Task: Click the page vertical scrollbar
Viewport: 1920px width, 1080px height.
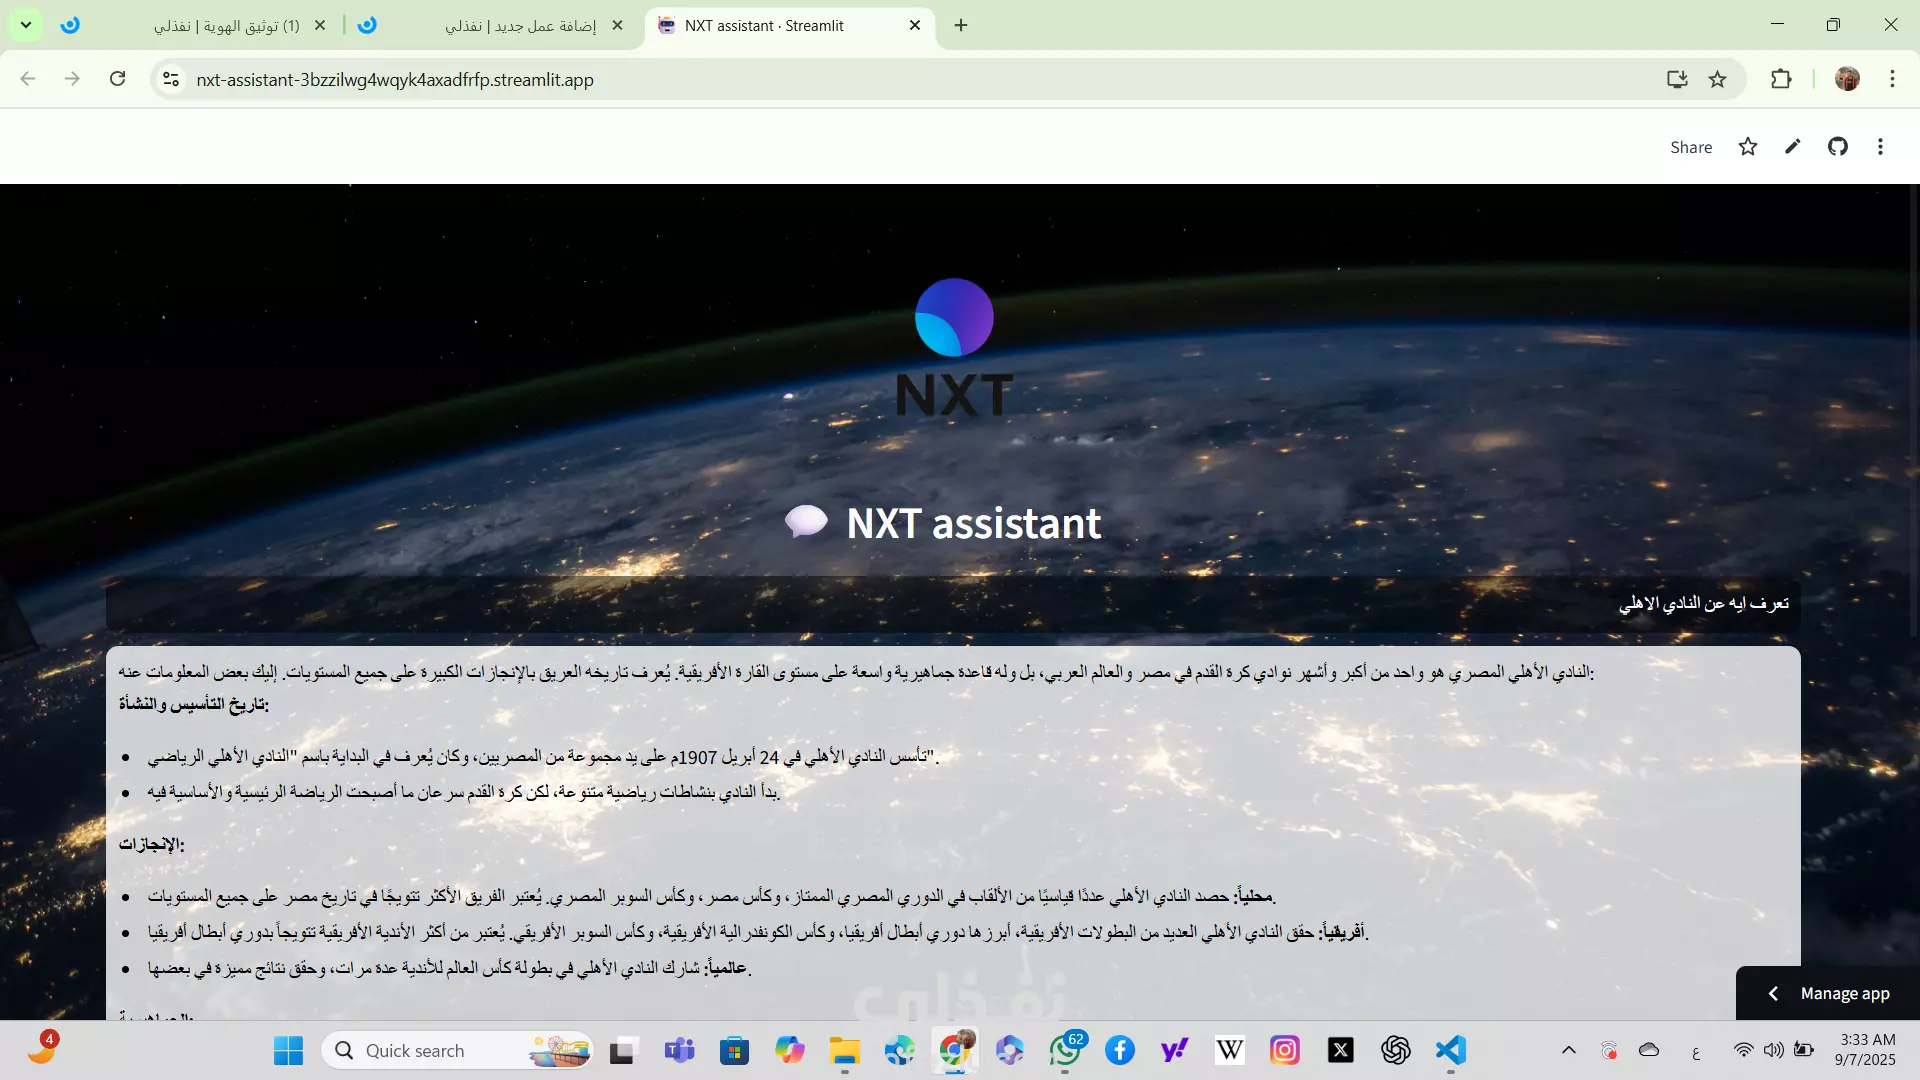Action: click(x=1913, y=410)
